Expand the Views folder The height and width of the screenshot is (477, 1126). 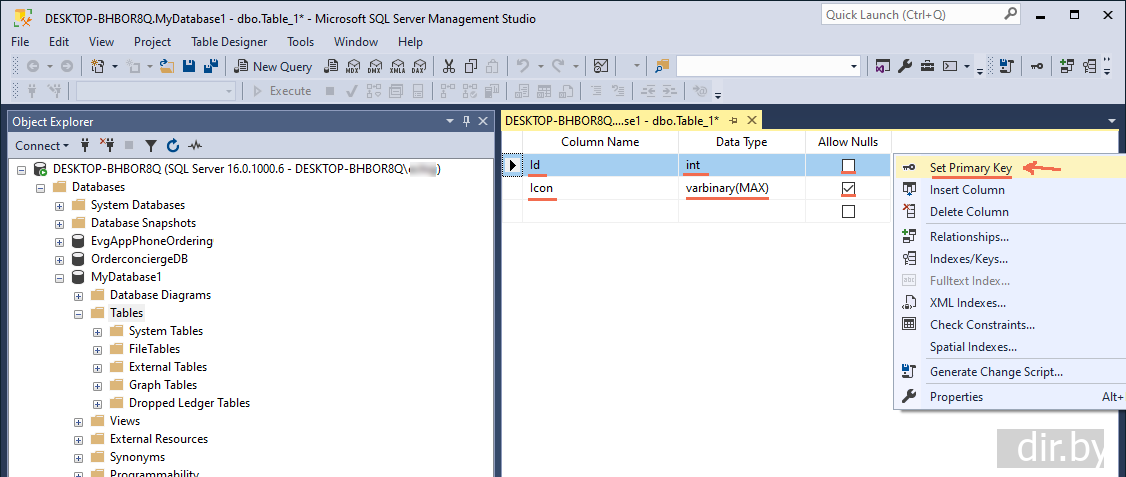coord(78,421)
